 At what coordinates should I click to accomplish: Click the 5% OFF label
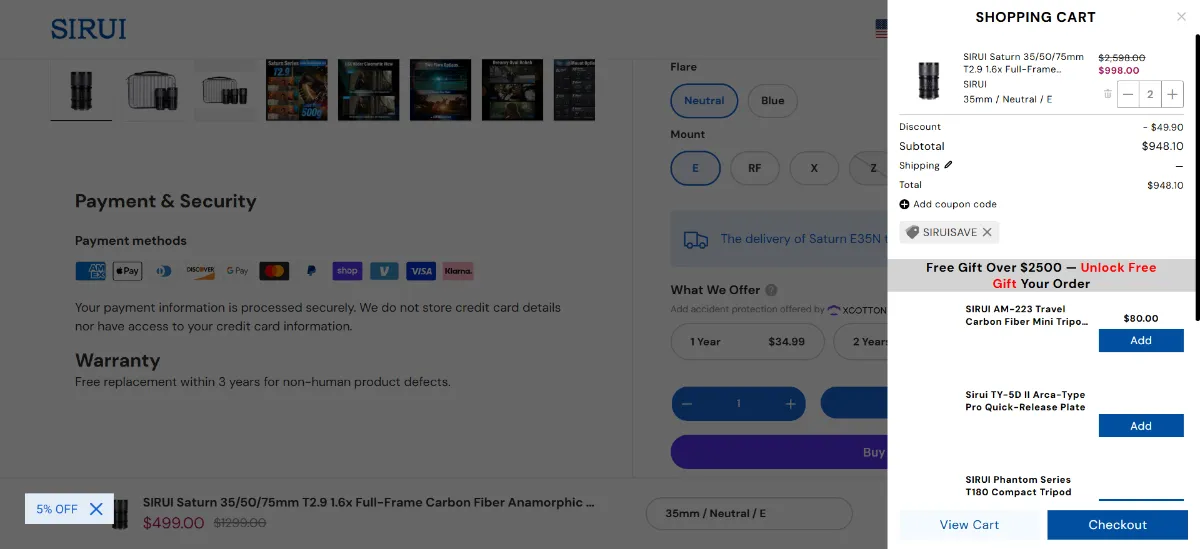57,509
